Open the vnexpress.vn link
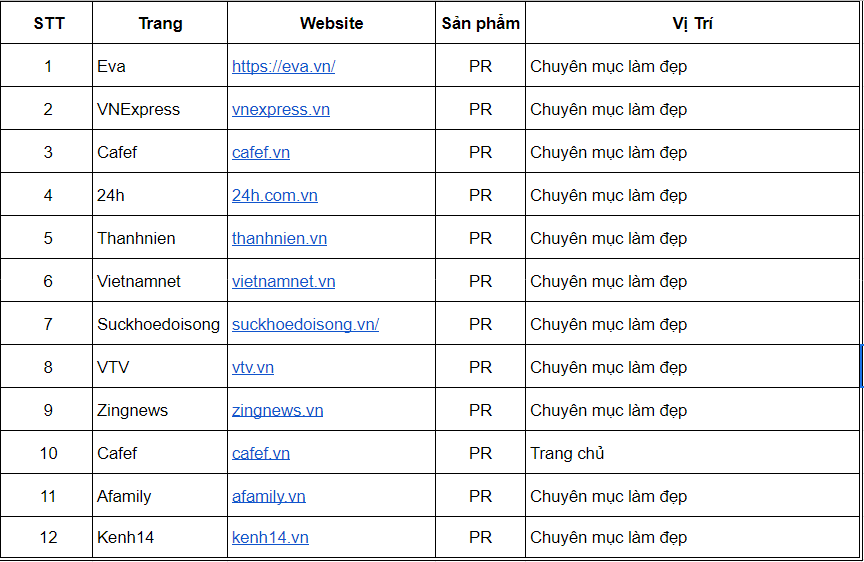 (x=280, y=109)
